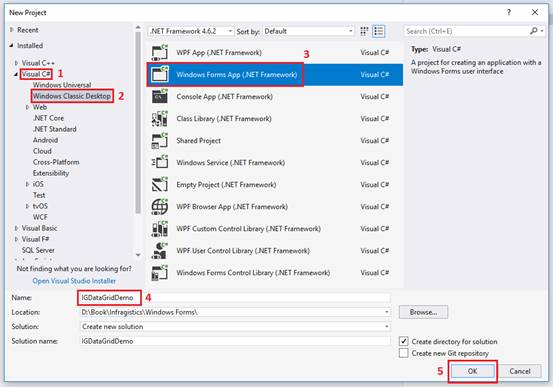Select the Android category
Screen dimensions: 553x387
pyautogui.click(x=45, y=140)
